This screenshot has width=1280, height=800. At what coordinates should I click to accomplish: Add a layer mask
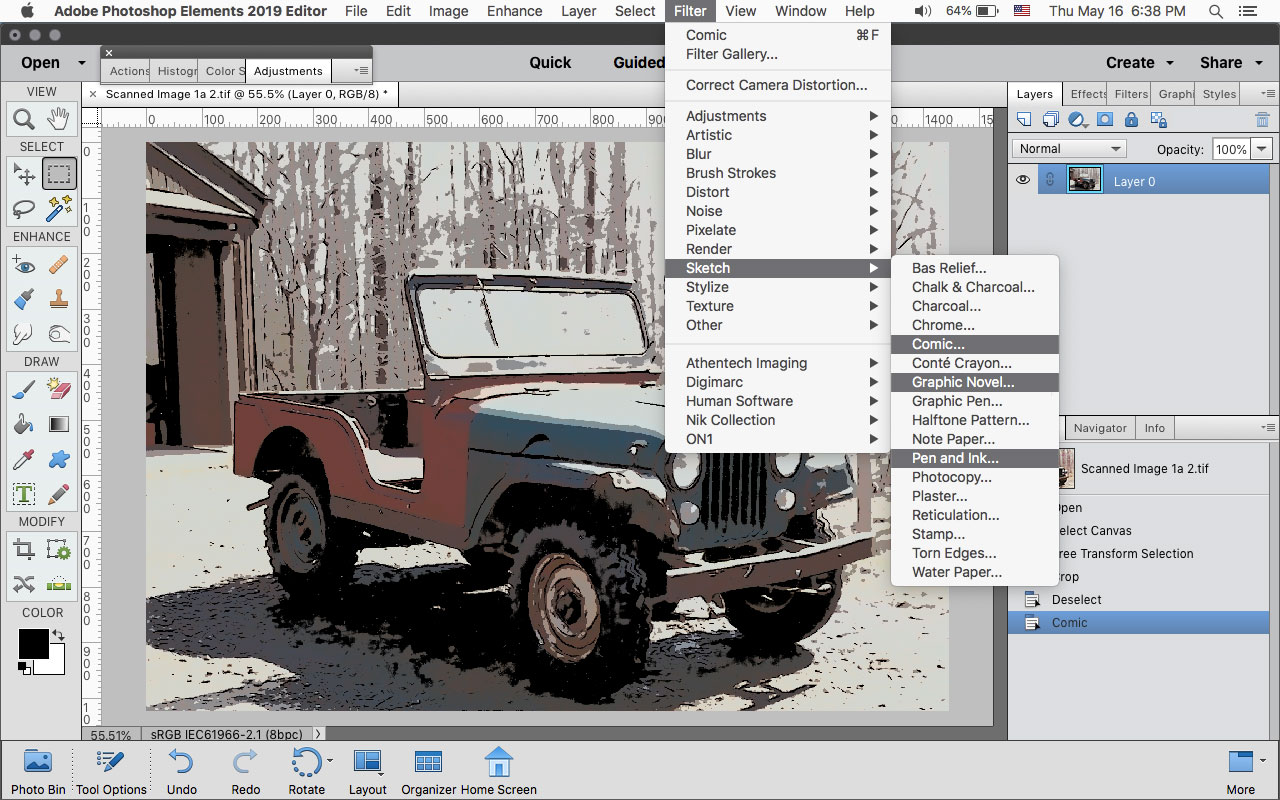click(1104, 119)
